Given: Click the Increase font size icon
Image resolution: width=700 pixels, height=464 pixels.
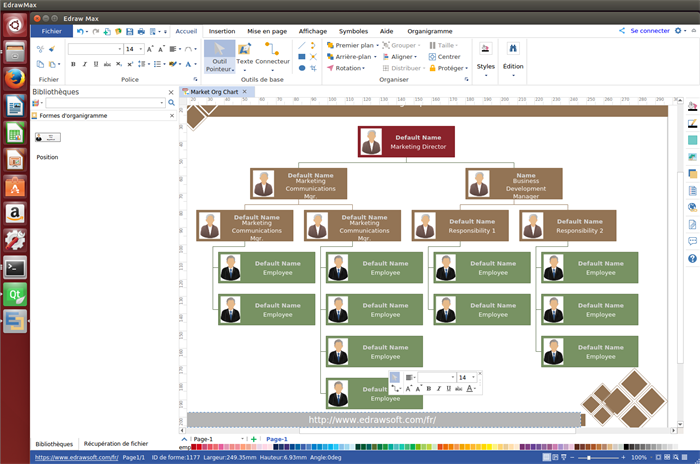Looking at the screenshot, I should pyautogui.click(x=150, y=49).
